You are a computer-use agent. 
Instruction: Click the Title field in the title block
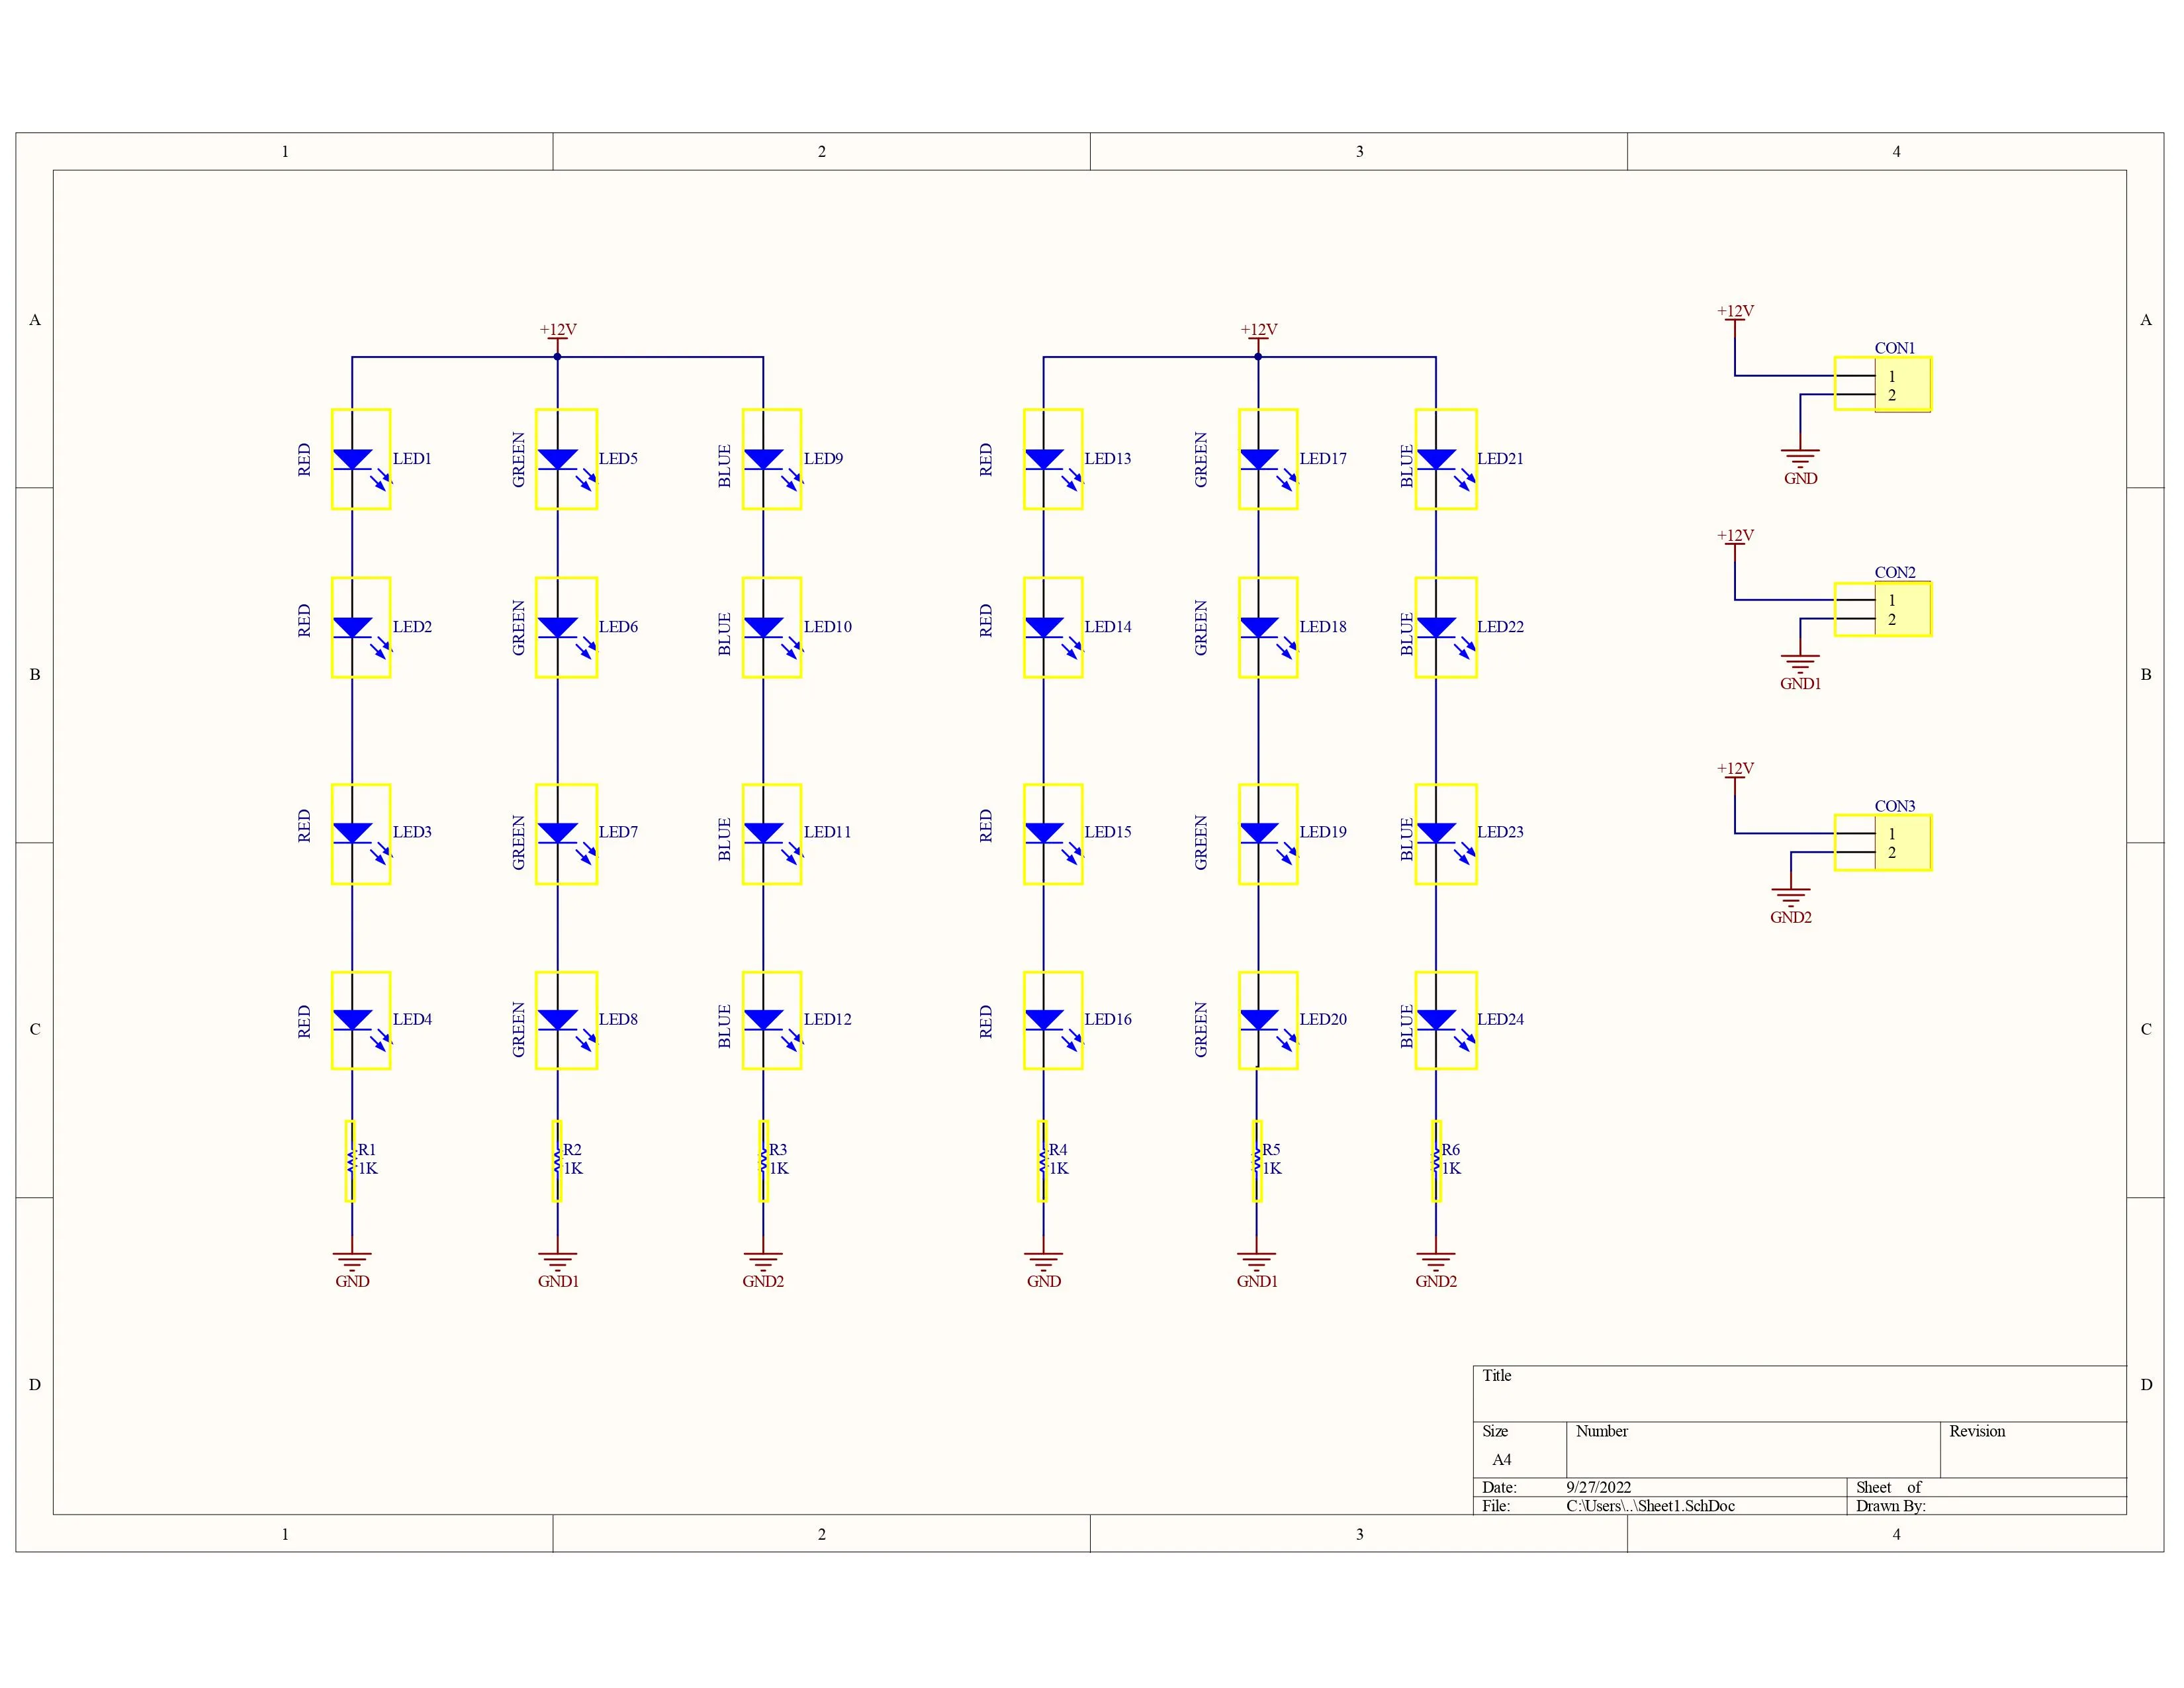1497,1377
